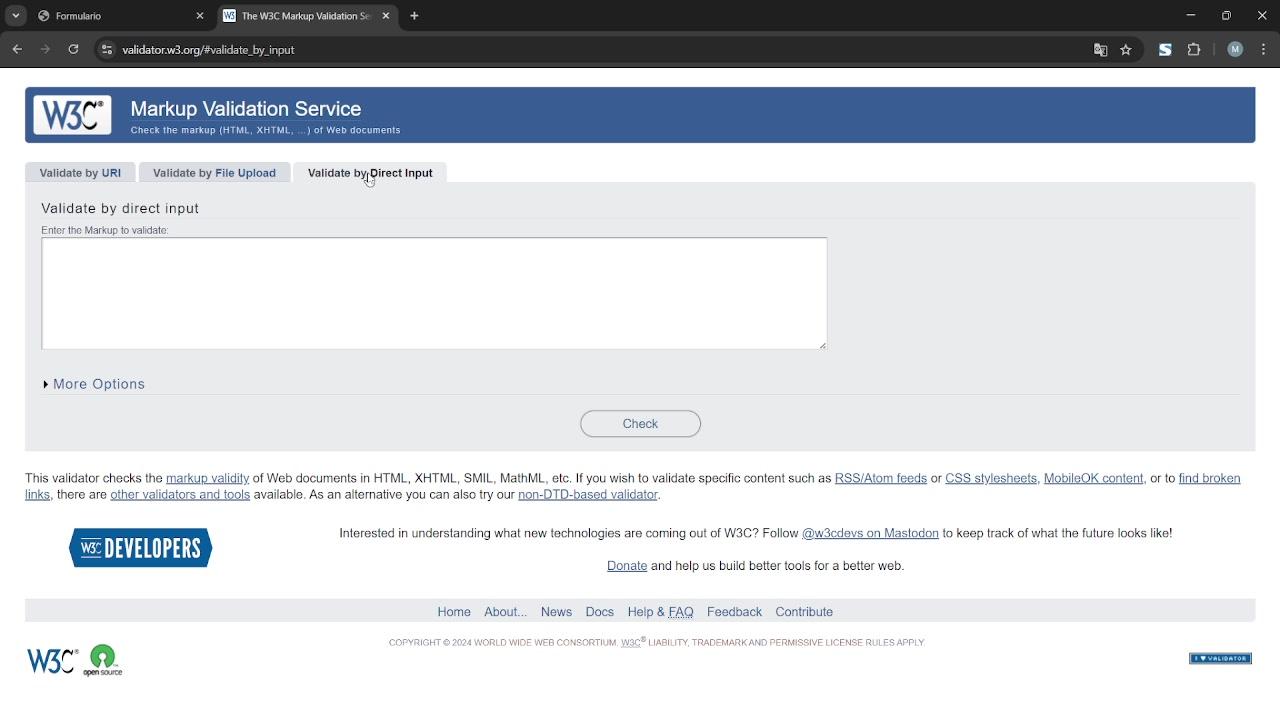Open About... in footer menu
Screen dimensions: 1280x720
[x=505, y=612]
